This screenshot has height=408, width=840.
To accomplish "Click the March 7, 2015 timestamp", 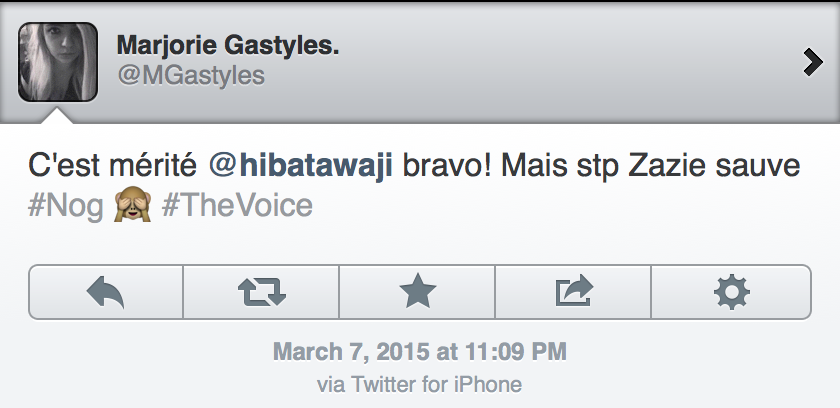I will click(420, 352).
